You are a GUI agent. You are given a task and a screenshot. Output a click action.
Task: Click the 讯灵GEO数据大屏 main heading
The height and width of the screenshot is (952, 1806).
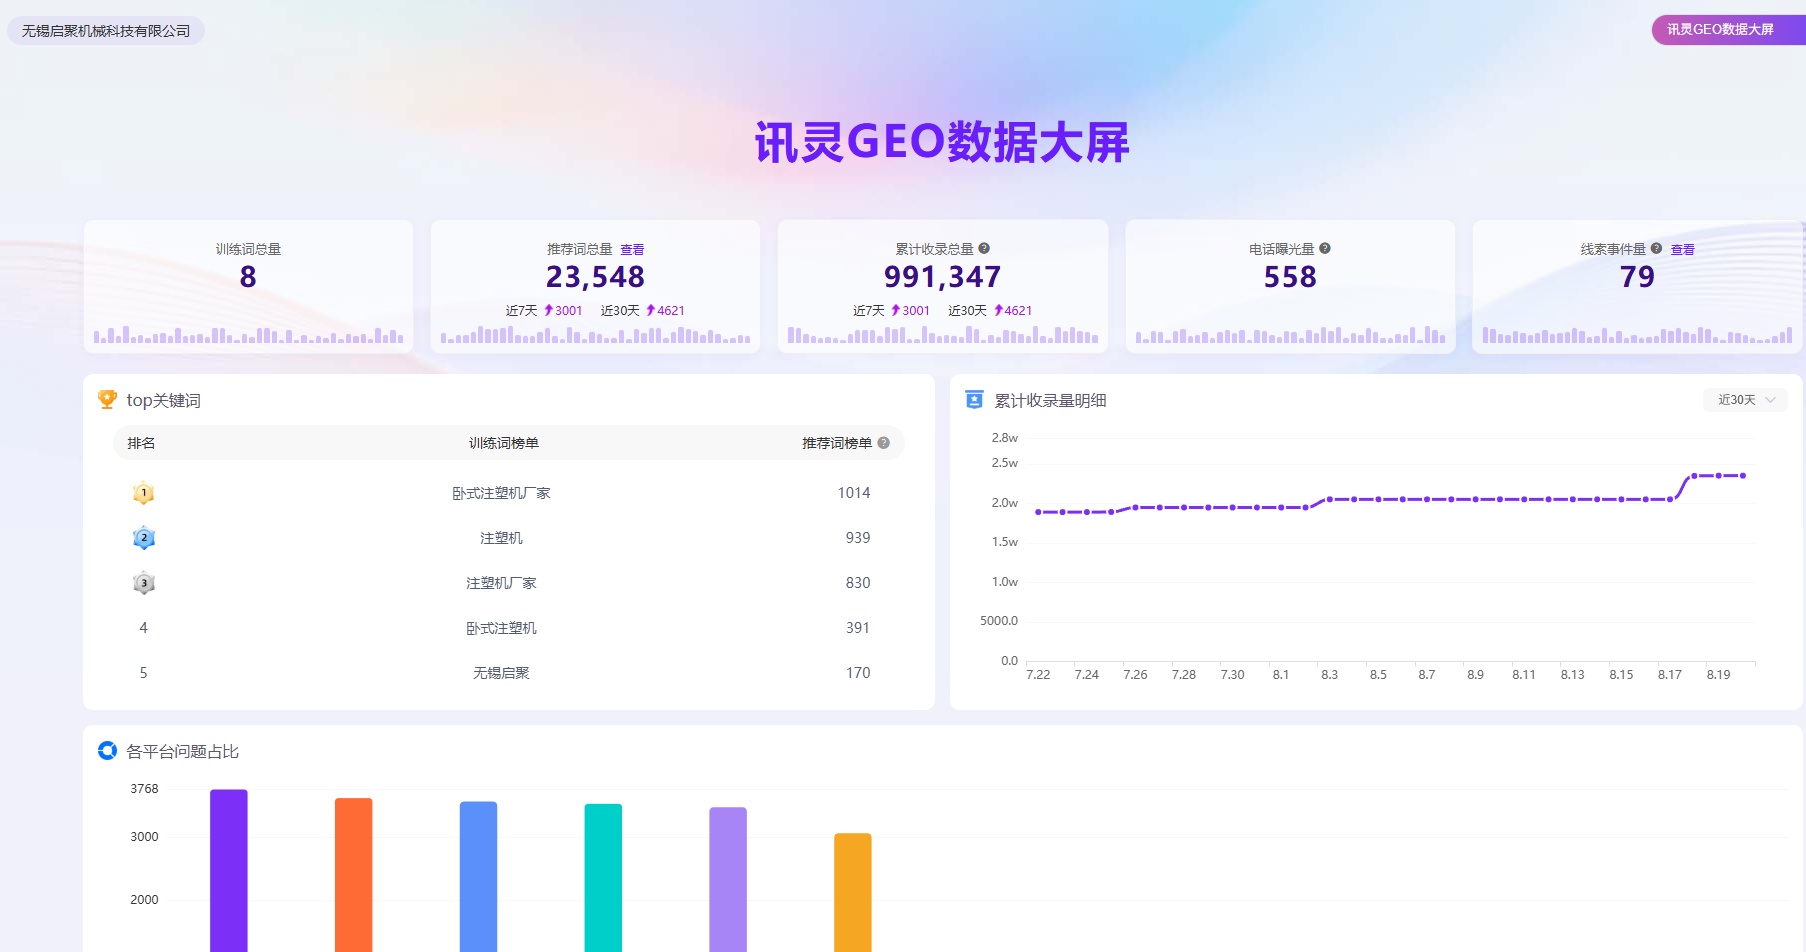pyautogui.click(x=942, y=142)
